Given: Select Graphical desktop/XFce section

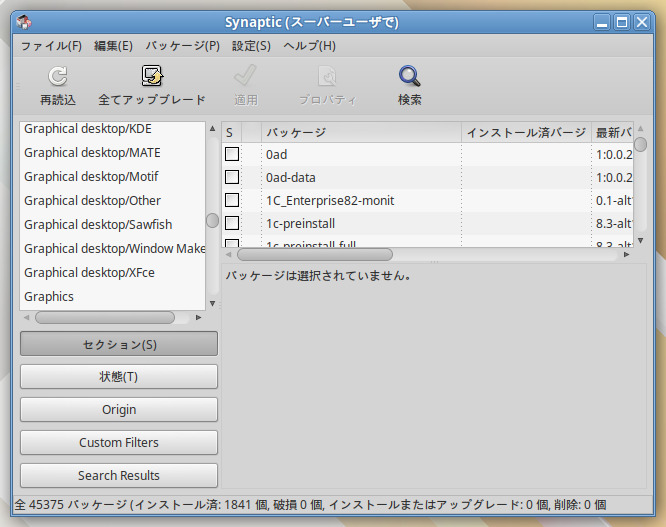Looking at the screenshot, I should click(113, 272).
